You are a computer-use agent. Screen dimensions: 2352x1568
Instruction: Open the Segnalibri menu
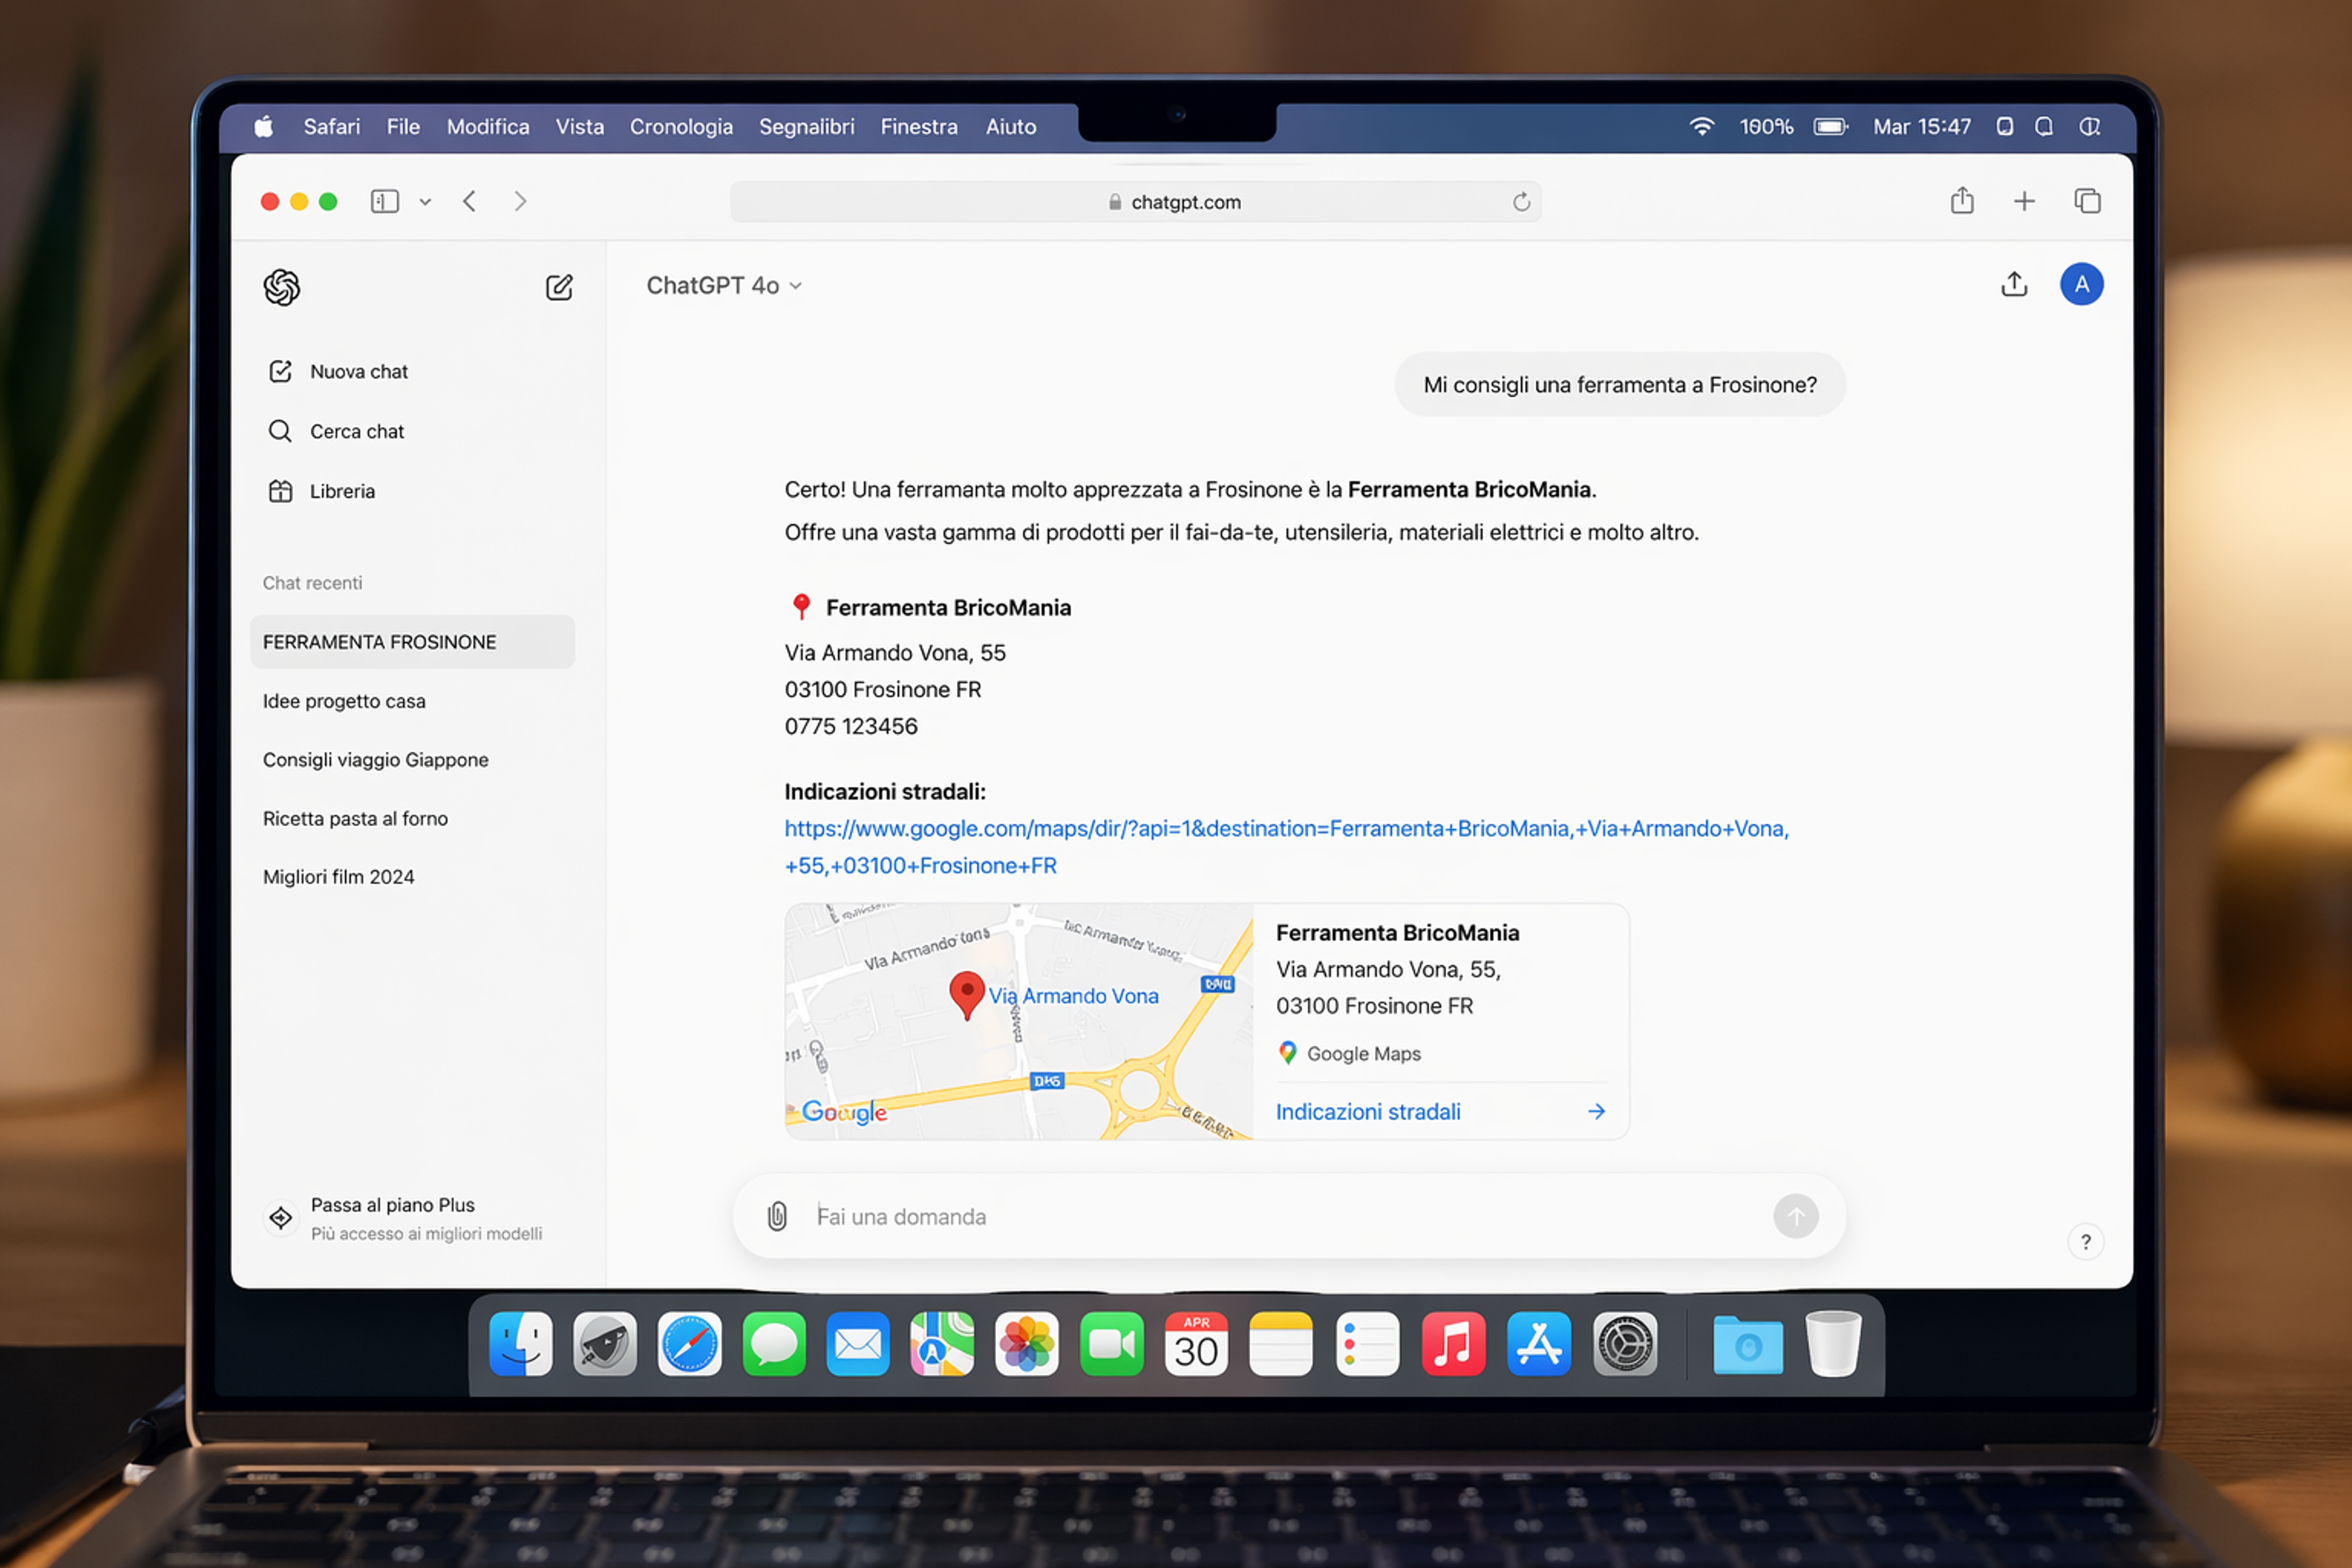806,127
